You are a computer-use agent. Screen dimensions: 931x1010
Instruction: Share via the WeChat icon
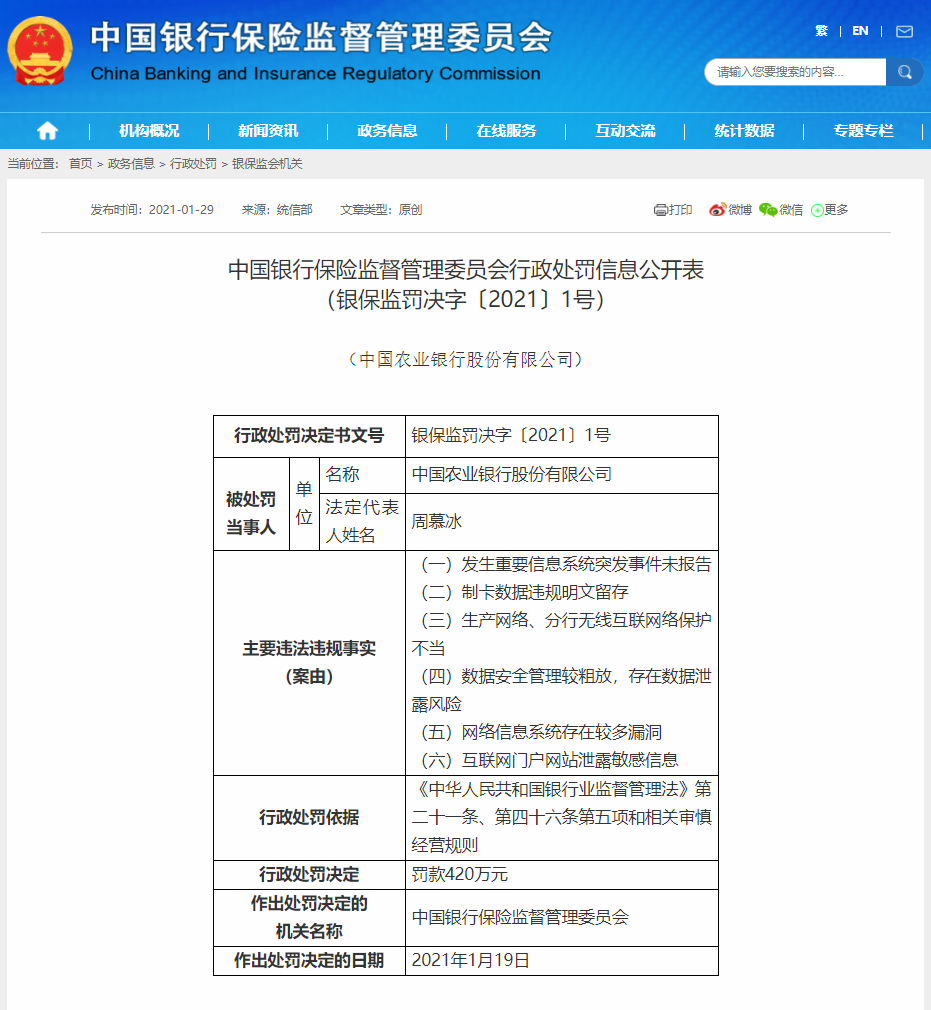768,210
